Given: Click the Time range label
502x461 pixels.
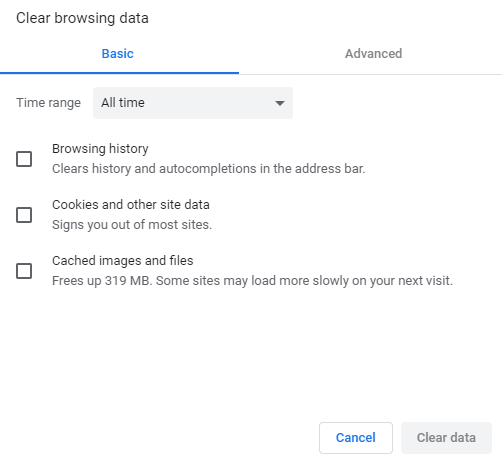Looking at the screenshot, I should (49, 103).
